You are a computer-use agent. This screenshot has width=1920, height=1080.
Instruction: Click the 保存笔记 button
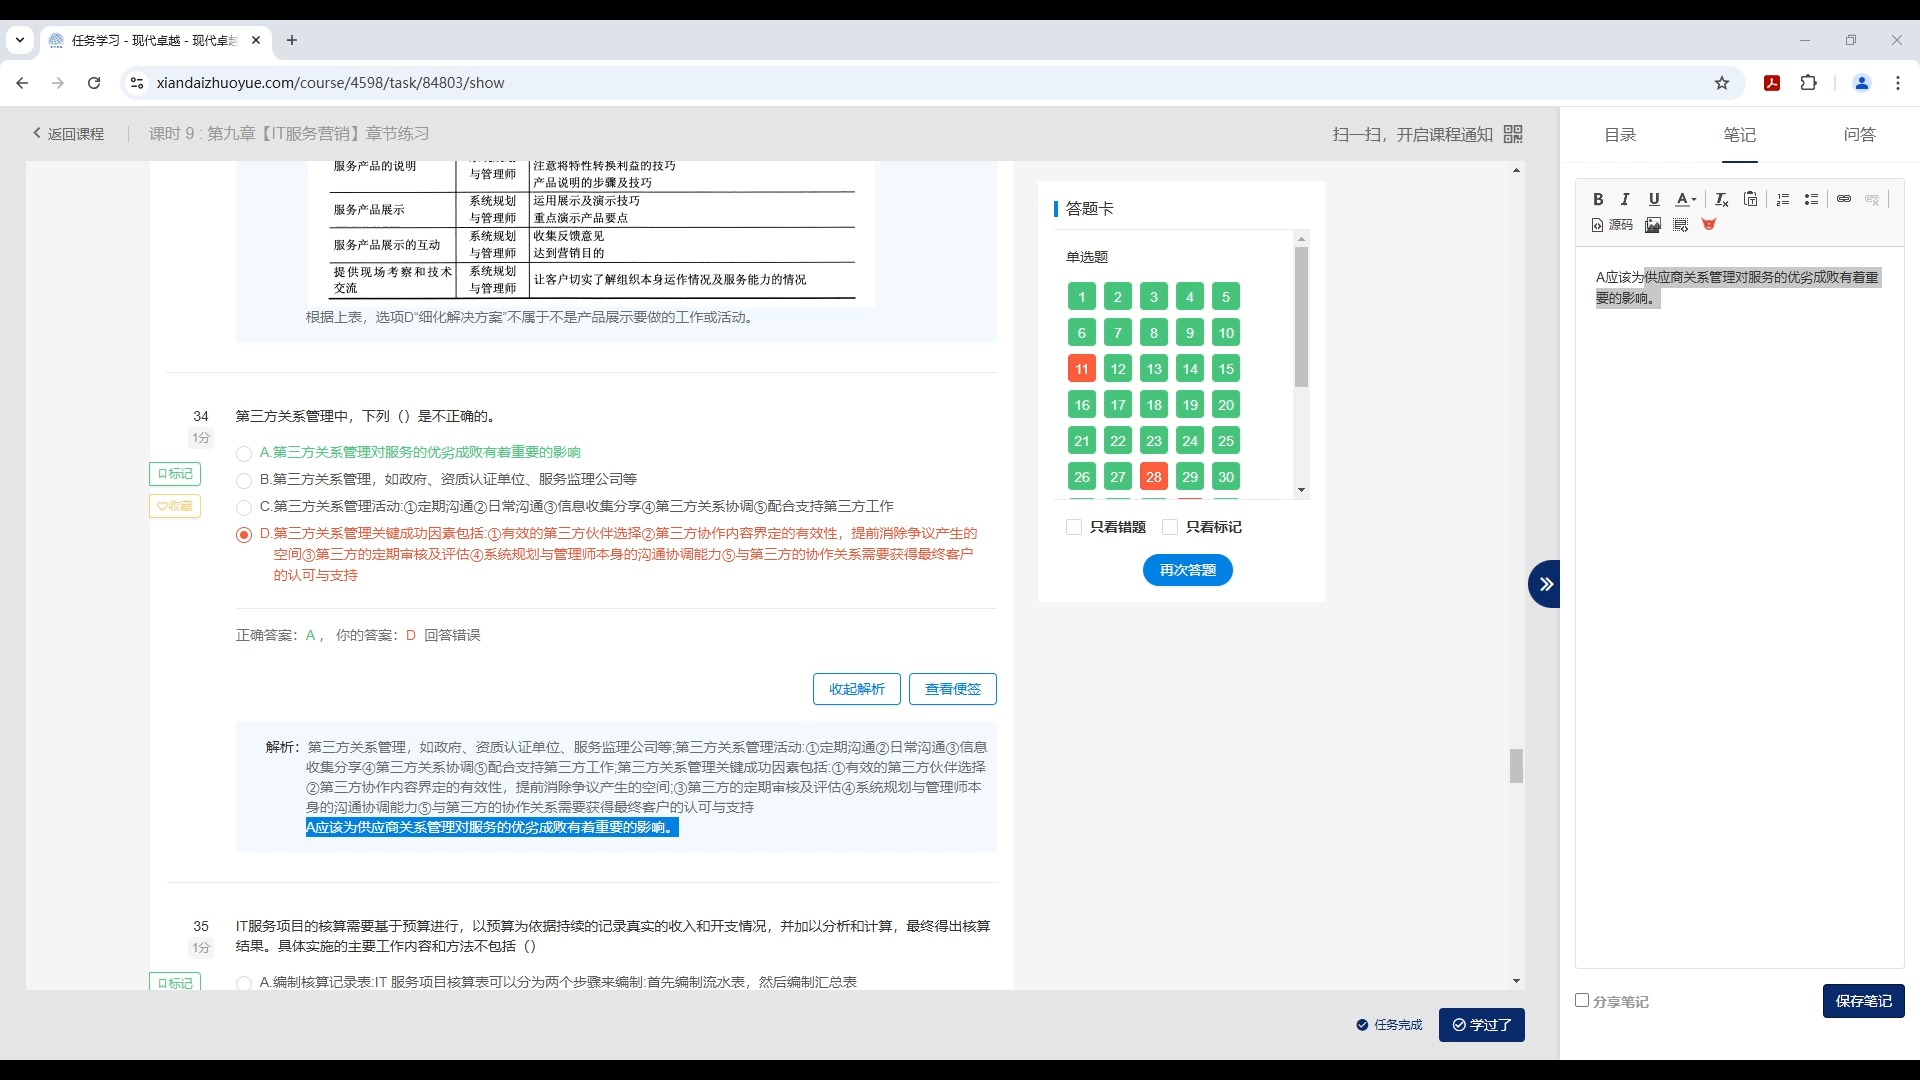coord(1864,1001)
